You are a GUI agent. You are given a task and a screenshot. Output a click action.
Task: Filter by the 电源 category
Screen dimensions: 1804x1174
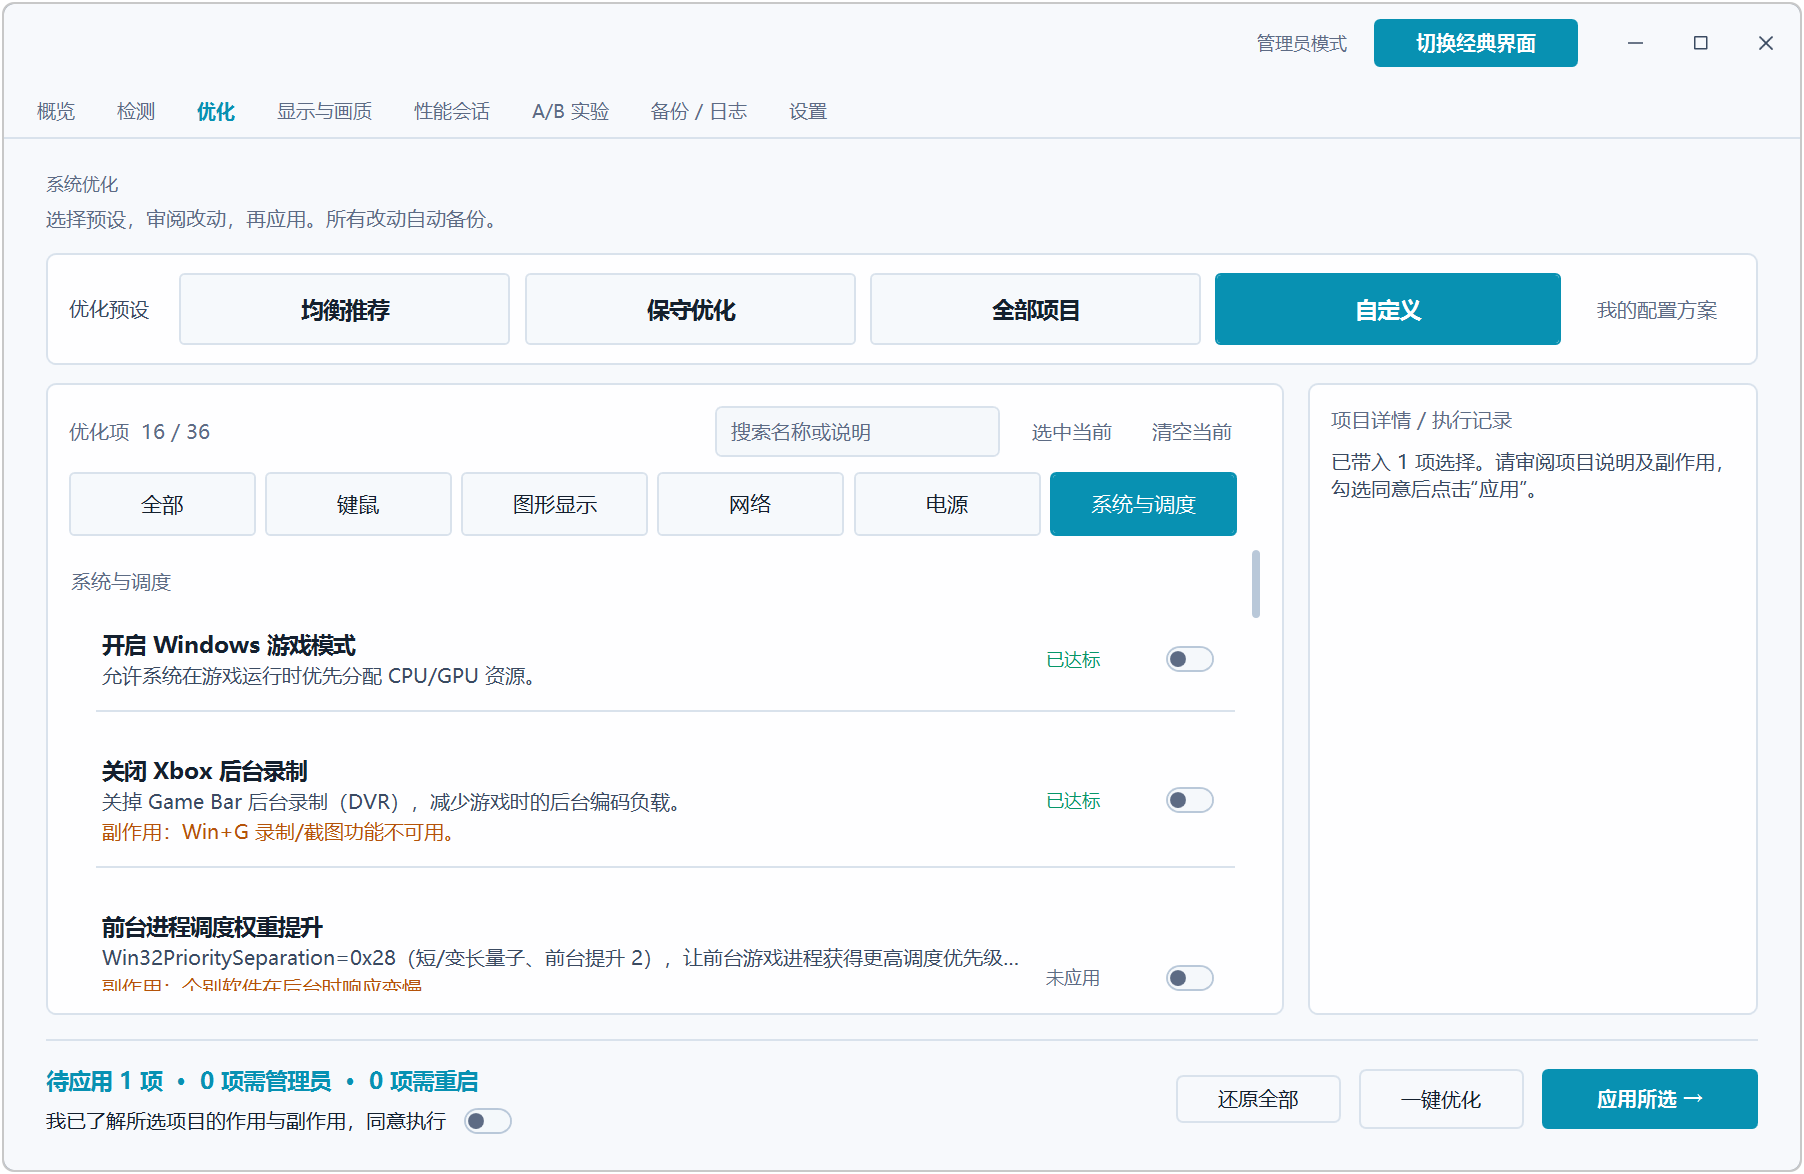pos(947,504)
